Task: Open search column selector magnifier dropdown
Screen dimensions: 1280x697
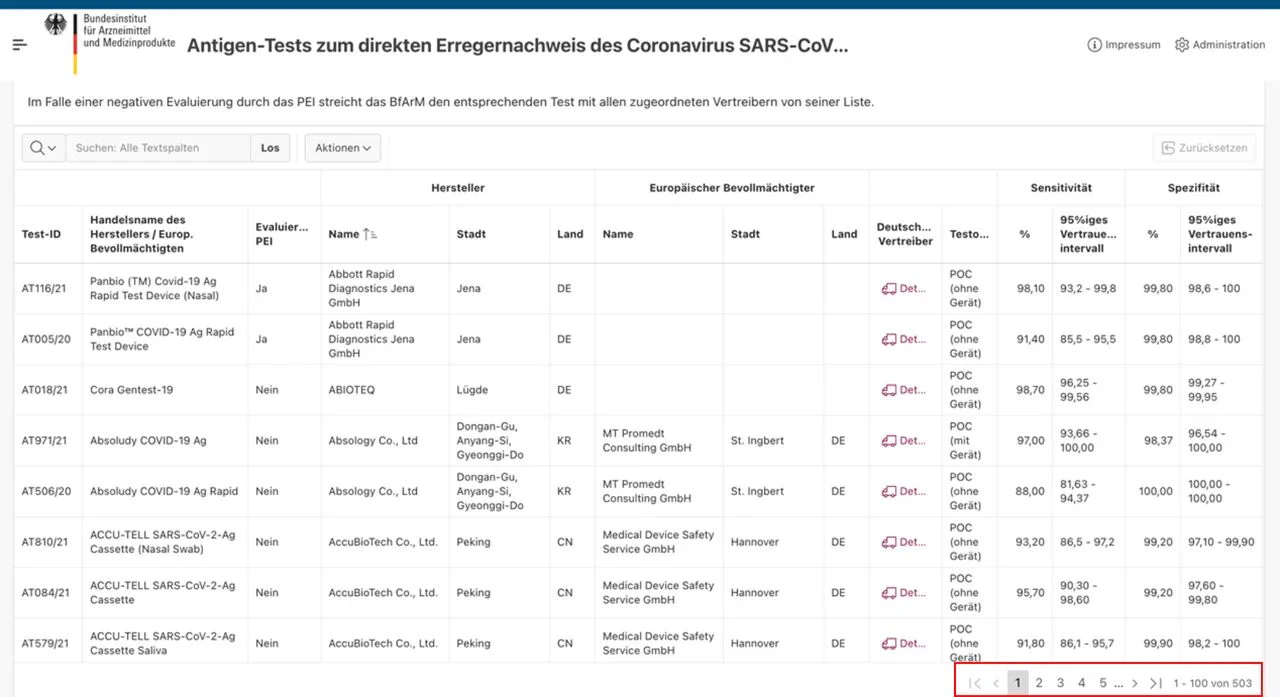Action: click(x=44, y=148)
